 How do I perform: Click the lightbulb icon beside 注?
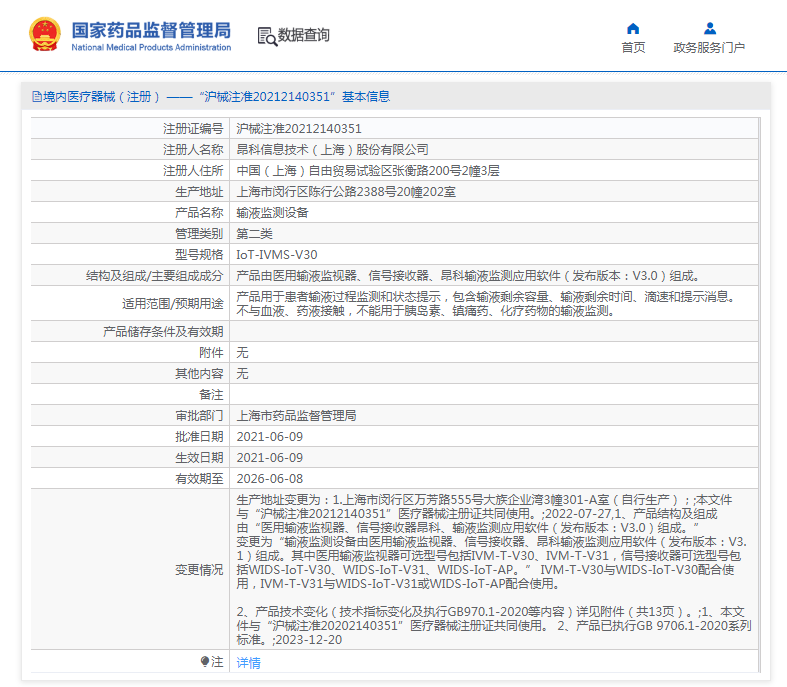coord(205,662)
